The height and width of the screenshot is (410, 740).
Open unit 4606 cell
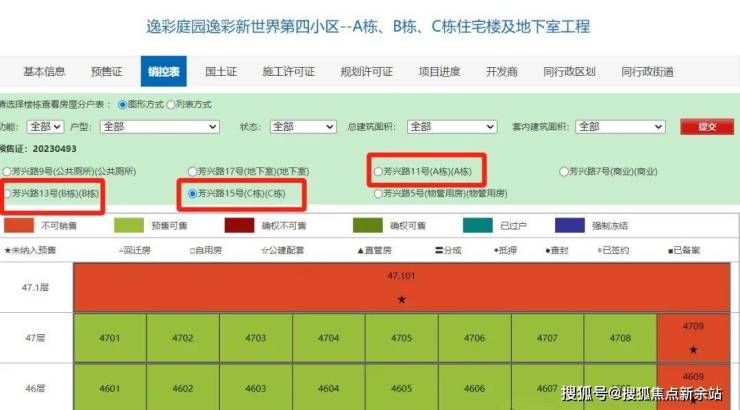click(x=474, y=387)
